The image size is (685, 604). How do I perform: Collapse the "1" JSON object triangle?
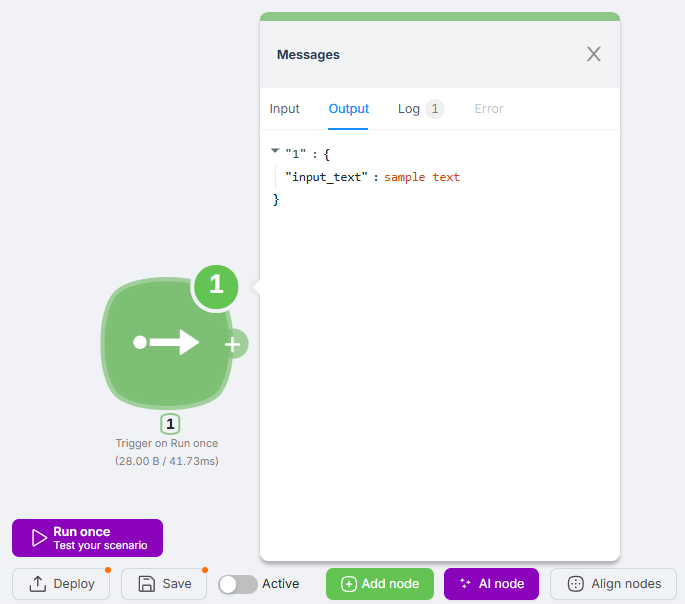(275, 151)
